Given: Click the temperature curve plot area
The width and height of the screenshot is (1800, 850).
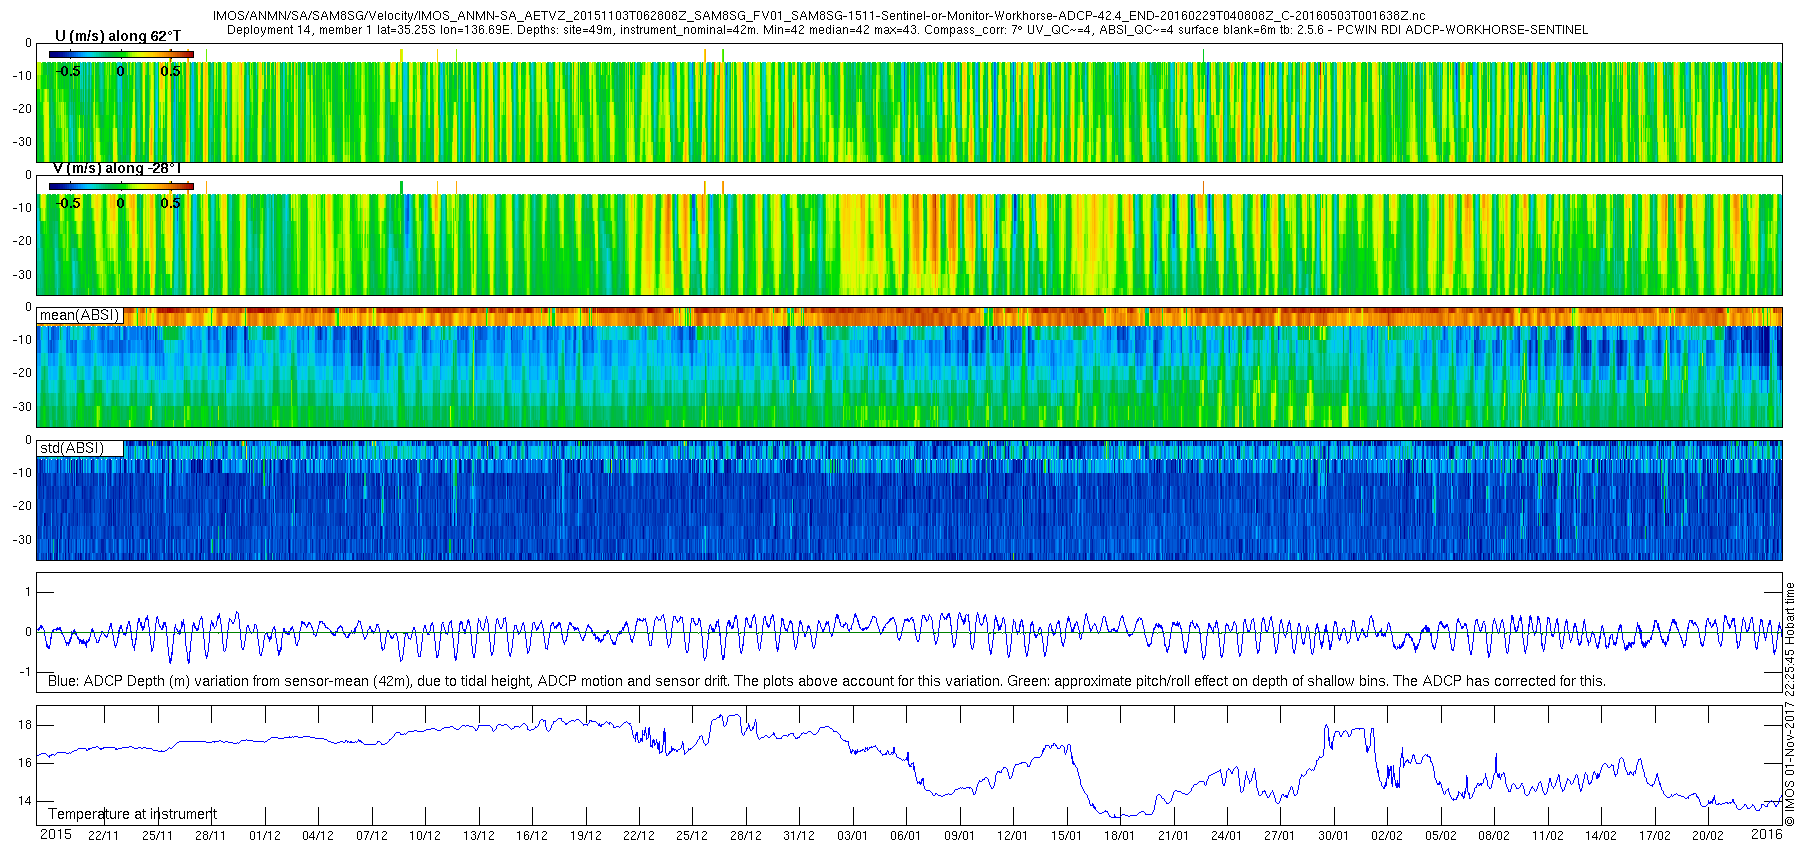Looking at the screenshot, I should point(909,765).
